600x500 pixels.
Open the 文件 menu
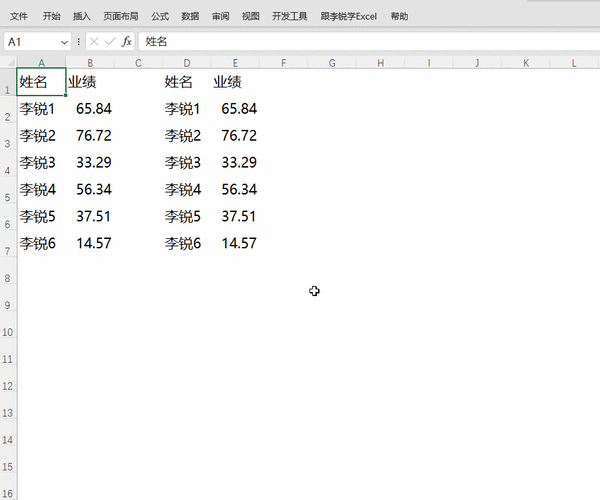pos(19,16)
